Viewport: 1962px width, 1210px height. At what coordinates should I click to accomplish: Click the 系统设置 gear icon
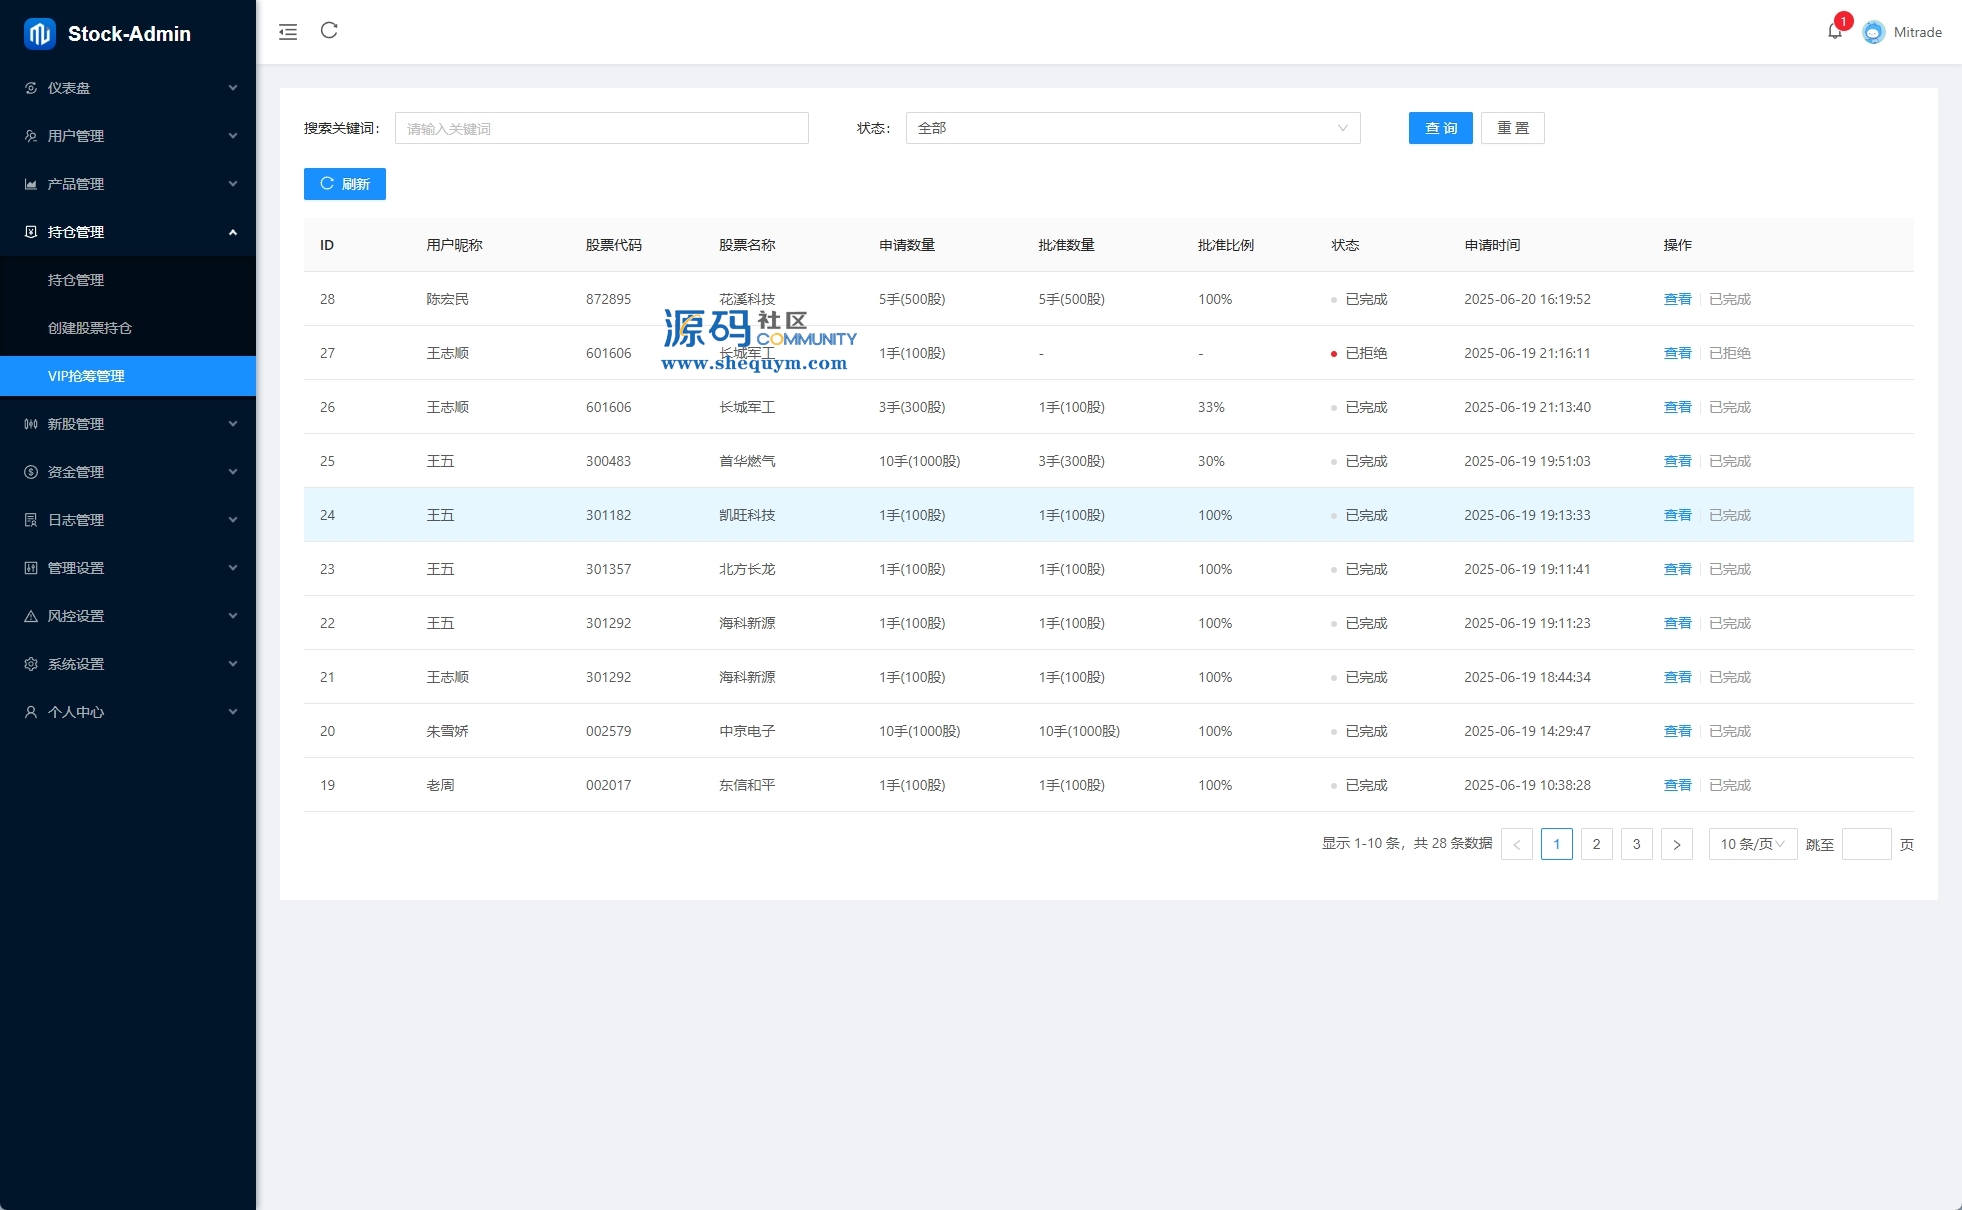[31, 664]
